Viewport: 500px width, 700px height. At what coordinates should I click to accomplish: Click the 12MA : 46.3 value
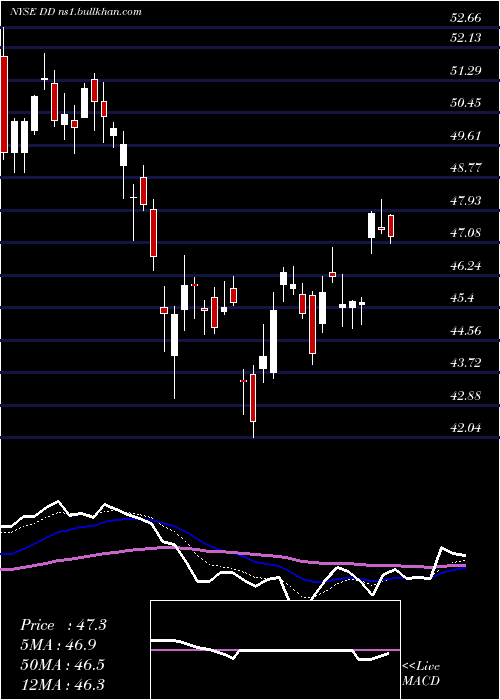click(x=62, y=684)
